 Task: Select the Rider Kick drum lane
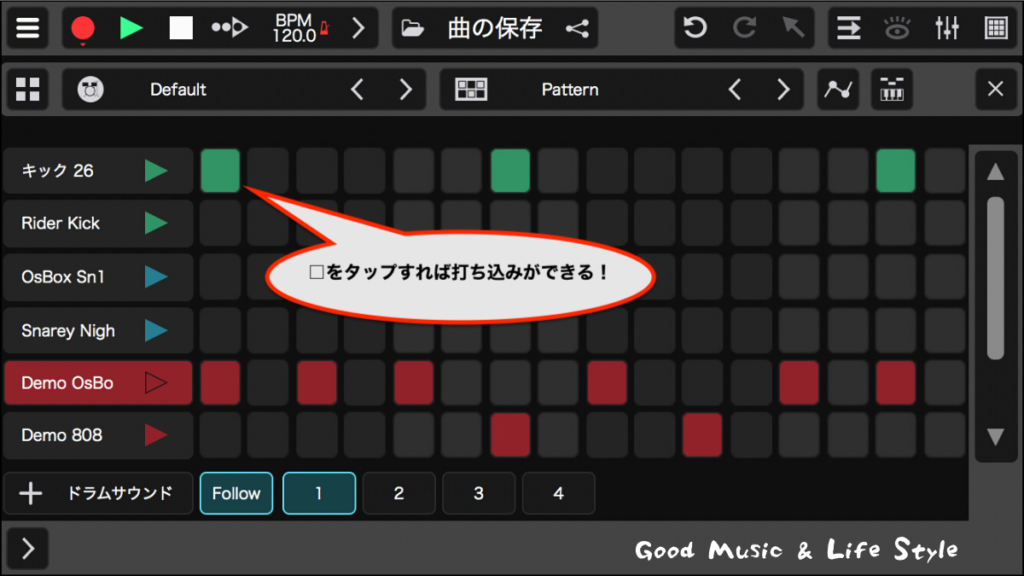[x=98, y=223]
